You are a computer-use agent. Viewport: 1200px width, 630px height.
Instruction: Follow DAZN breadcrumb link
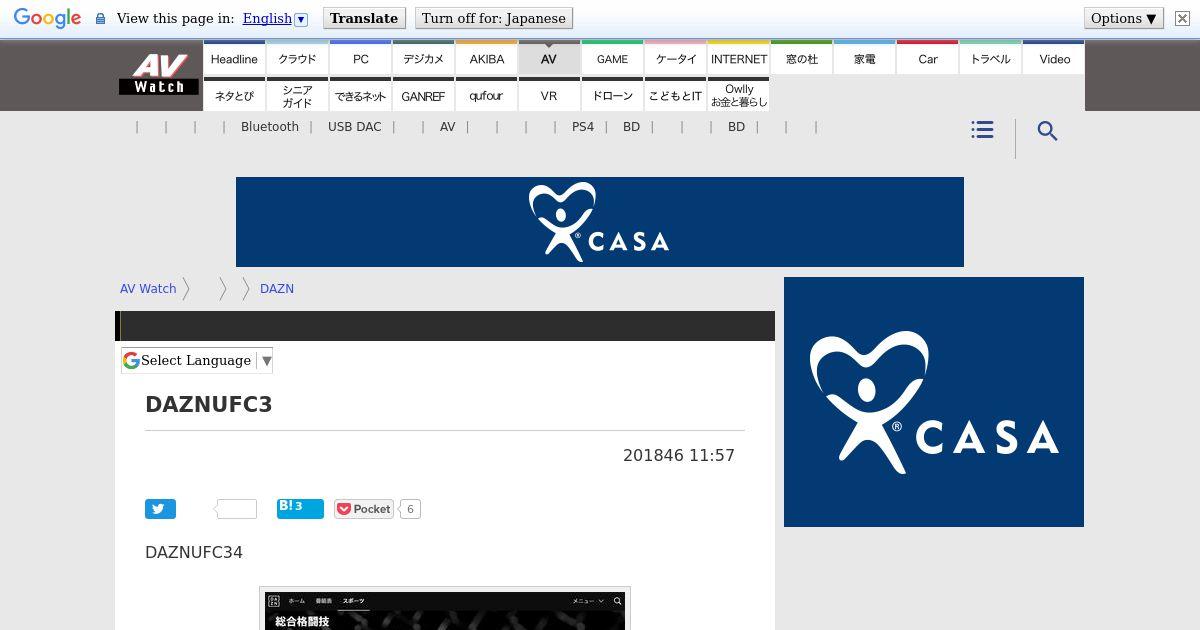277,288
